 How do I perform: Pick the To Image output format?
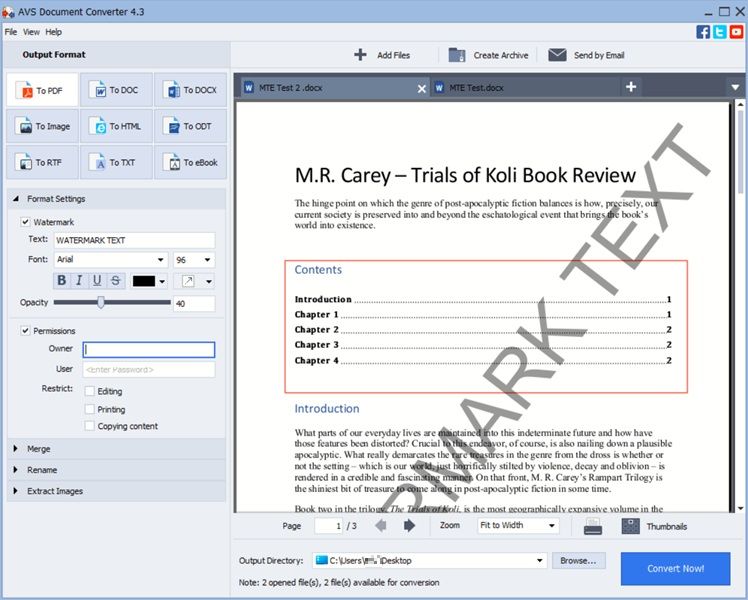click(42, 126)
